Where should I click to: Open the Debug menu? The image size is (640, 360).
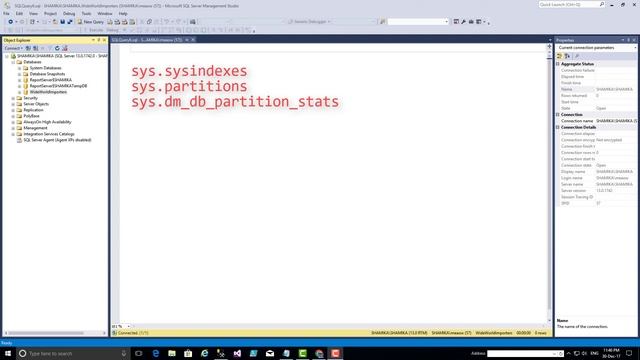coord(69,13)
